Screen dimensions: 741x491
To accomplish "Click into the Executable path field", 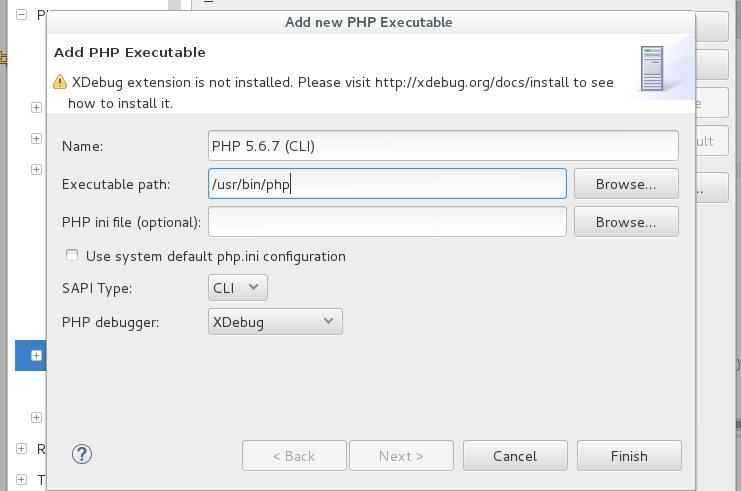I will tap(386, 184).
